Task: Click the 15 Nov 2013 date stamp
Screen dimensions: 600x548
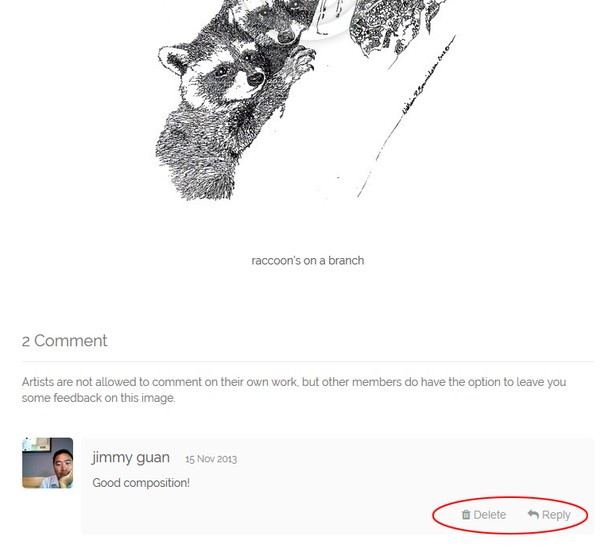Action: click(x=211, y=459)
